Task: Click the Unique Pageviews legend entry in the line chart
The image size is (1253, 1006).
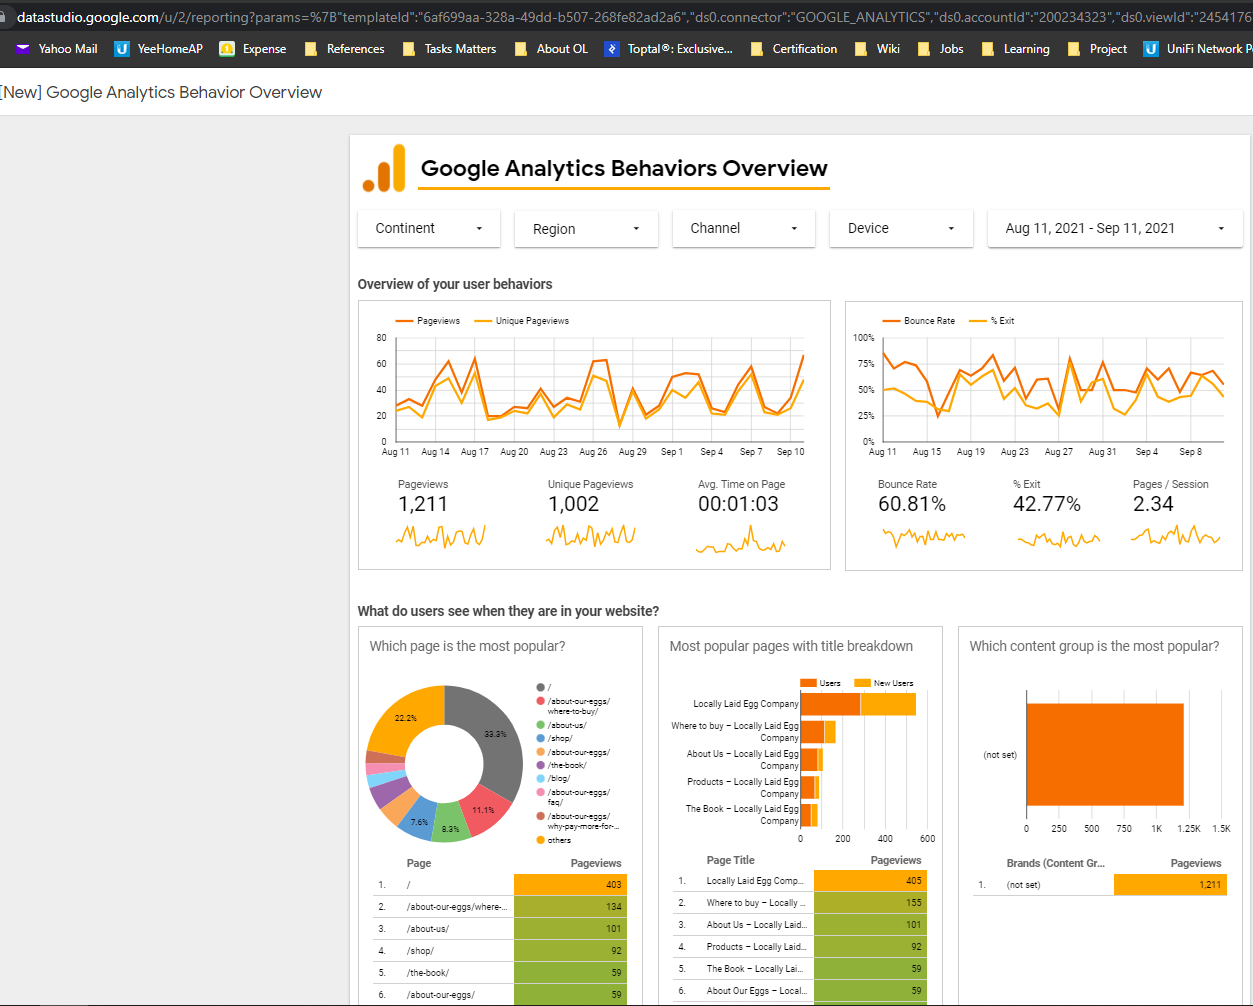Action: coord(521,321)
